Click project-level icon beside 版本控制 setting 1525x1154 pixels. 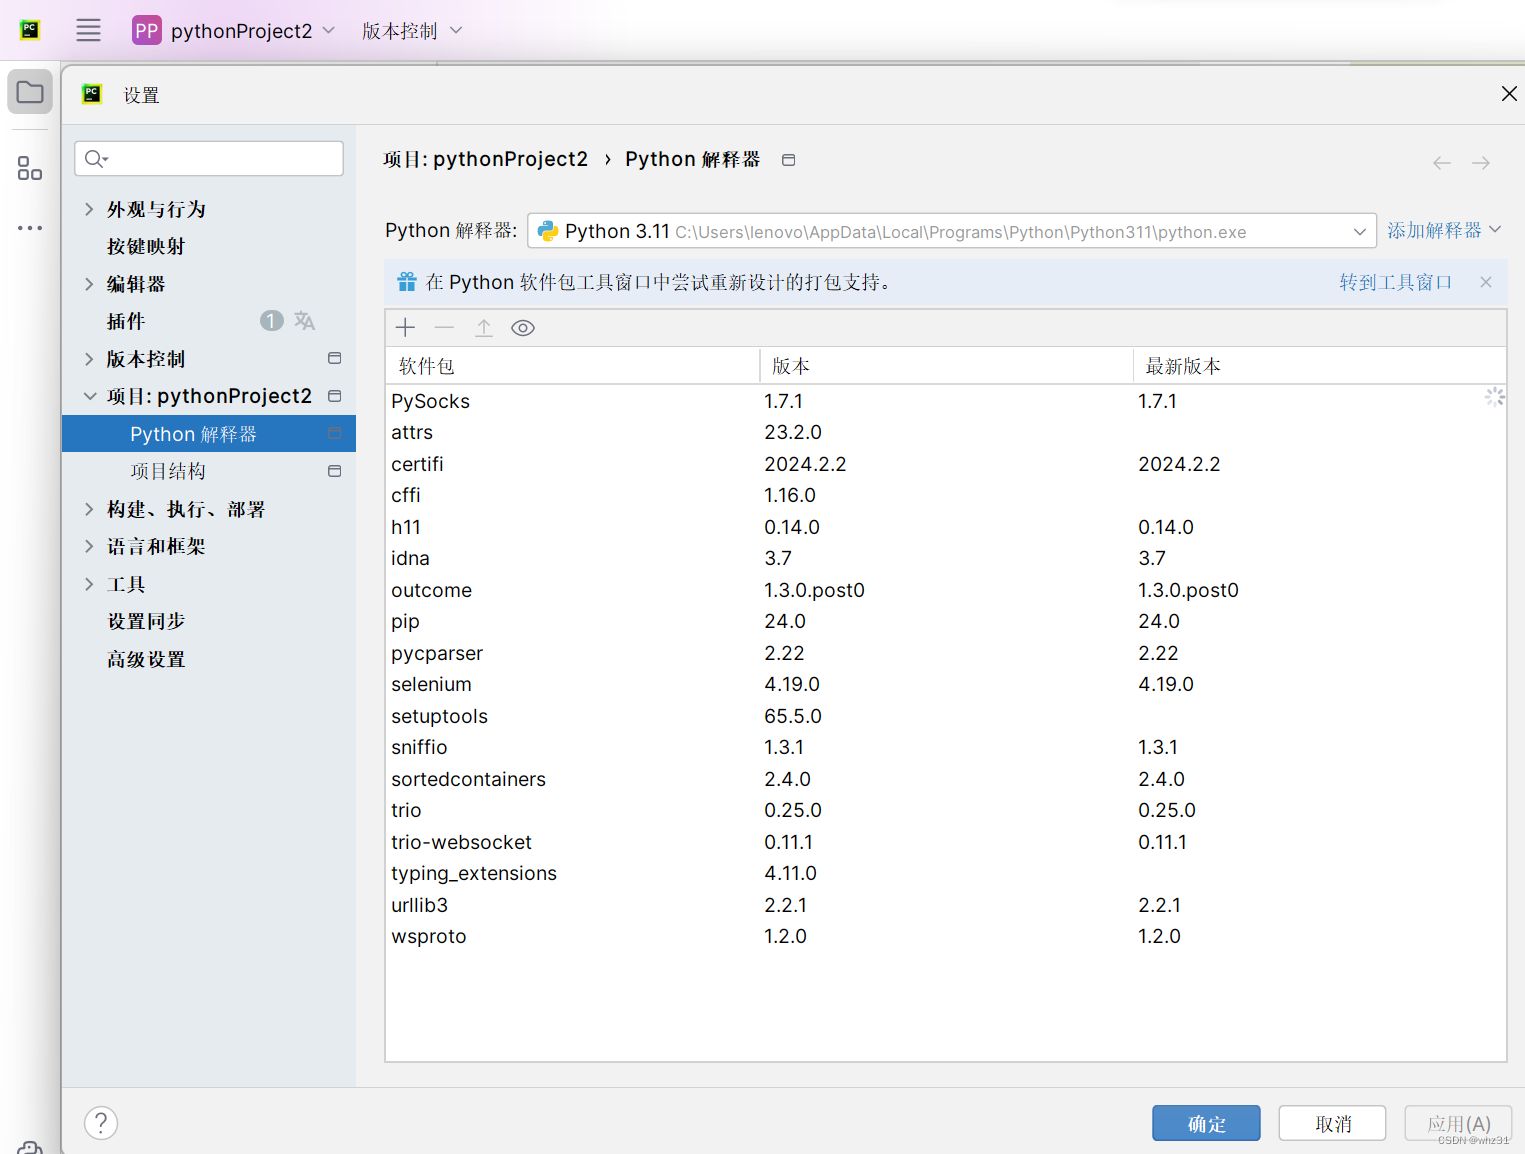pos(335,358)
